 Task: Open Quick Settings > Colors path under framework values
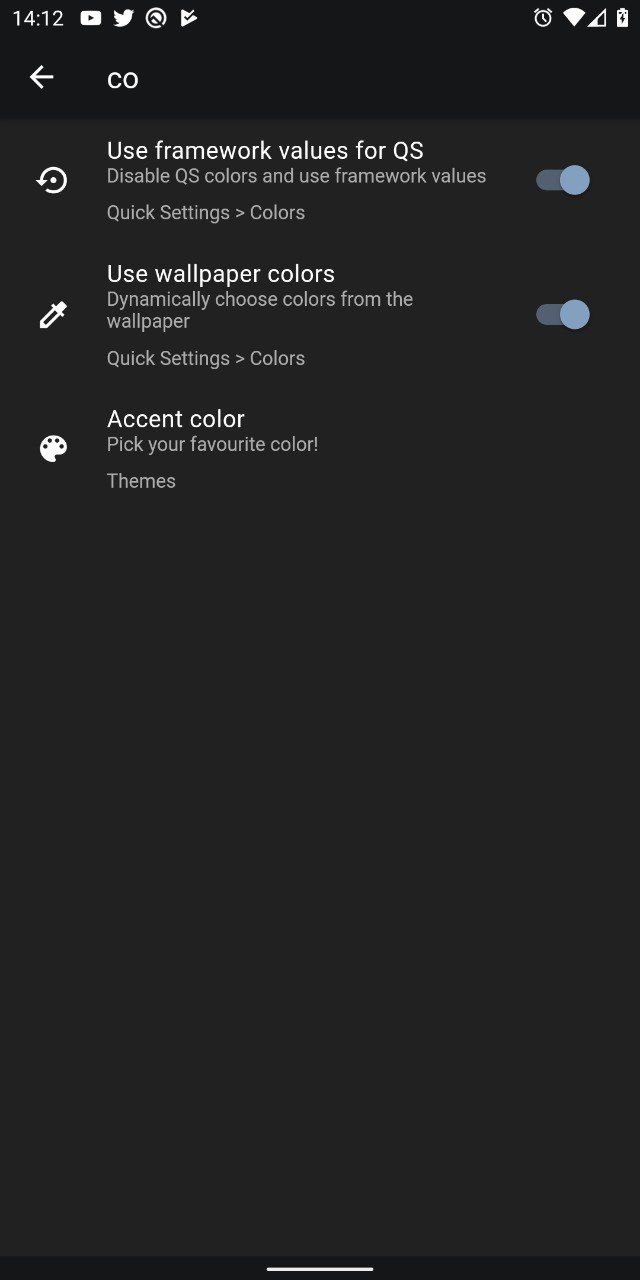pyautogui.click(x=206, y=212)
